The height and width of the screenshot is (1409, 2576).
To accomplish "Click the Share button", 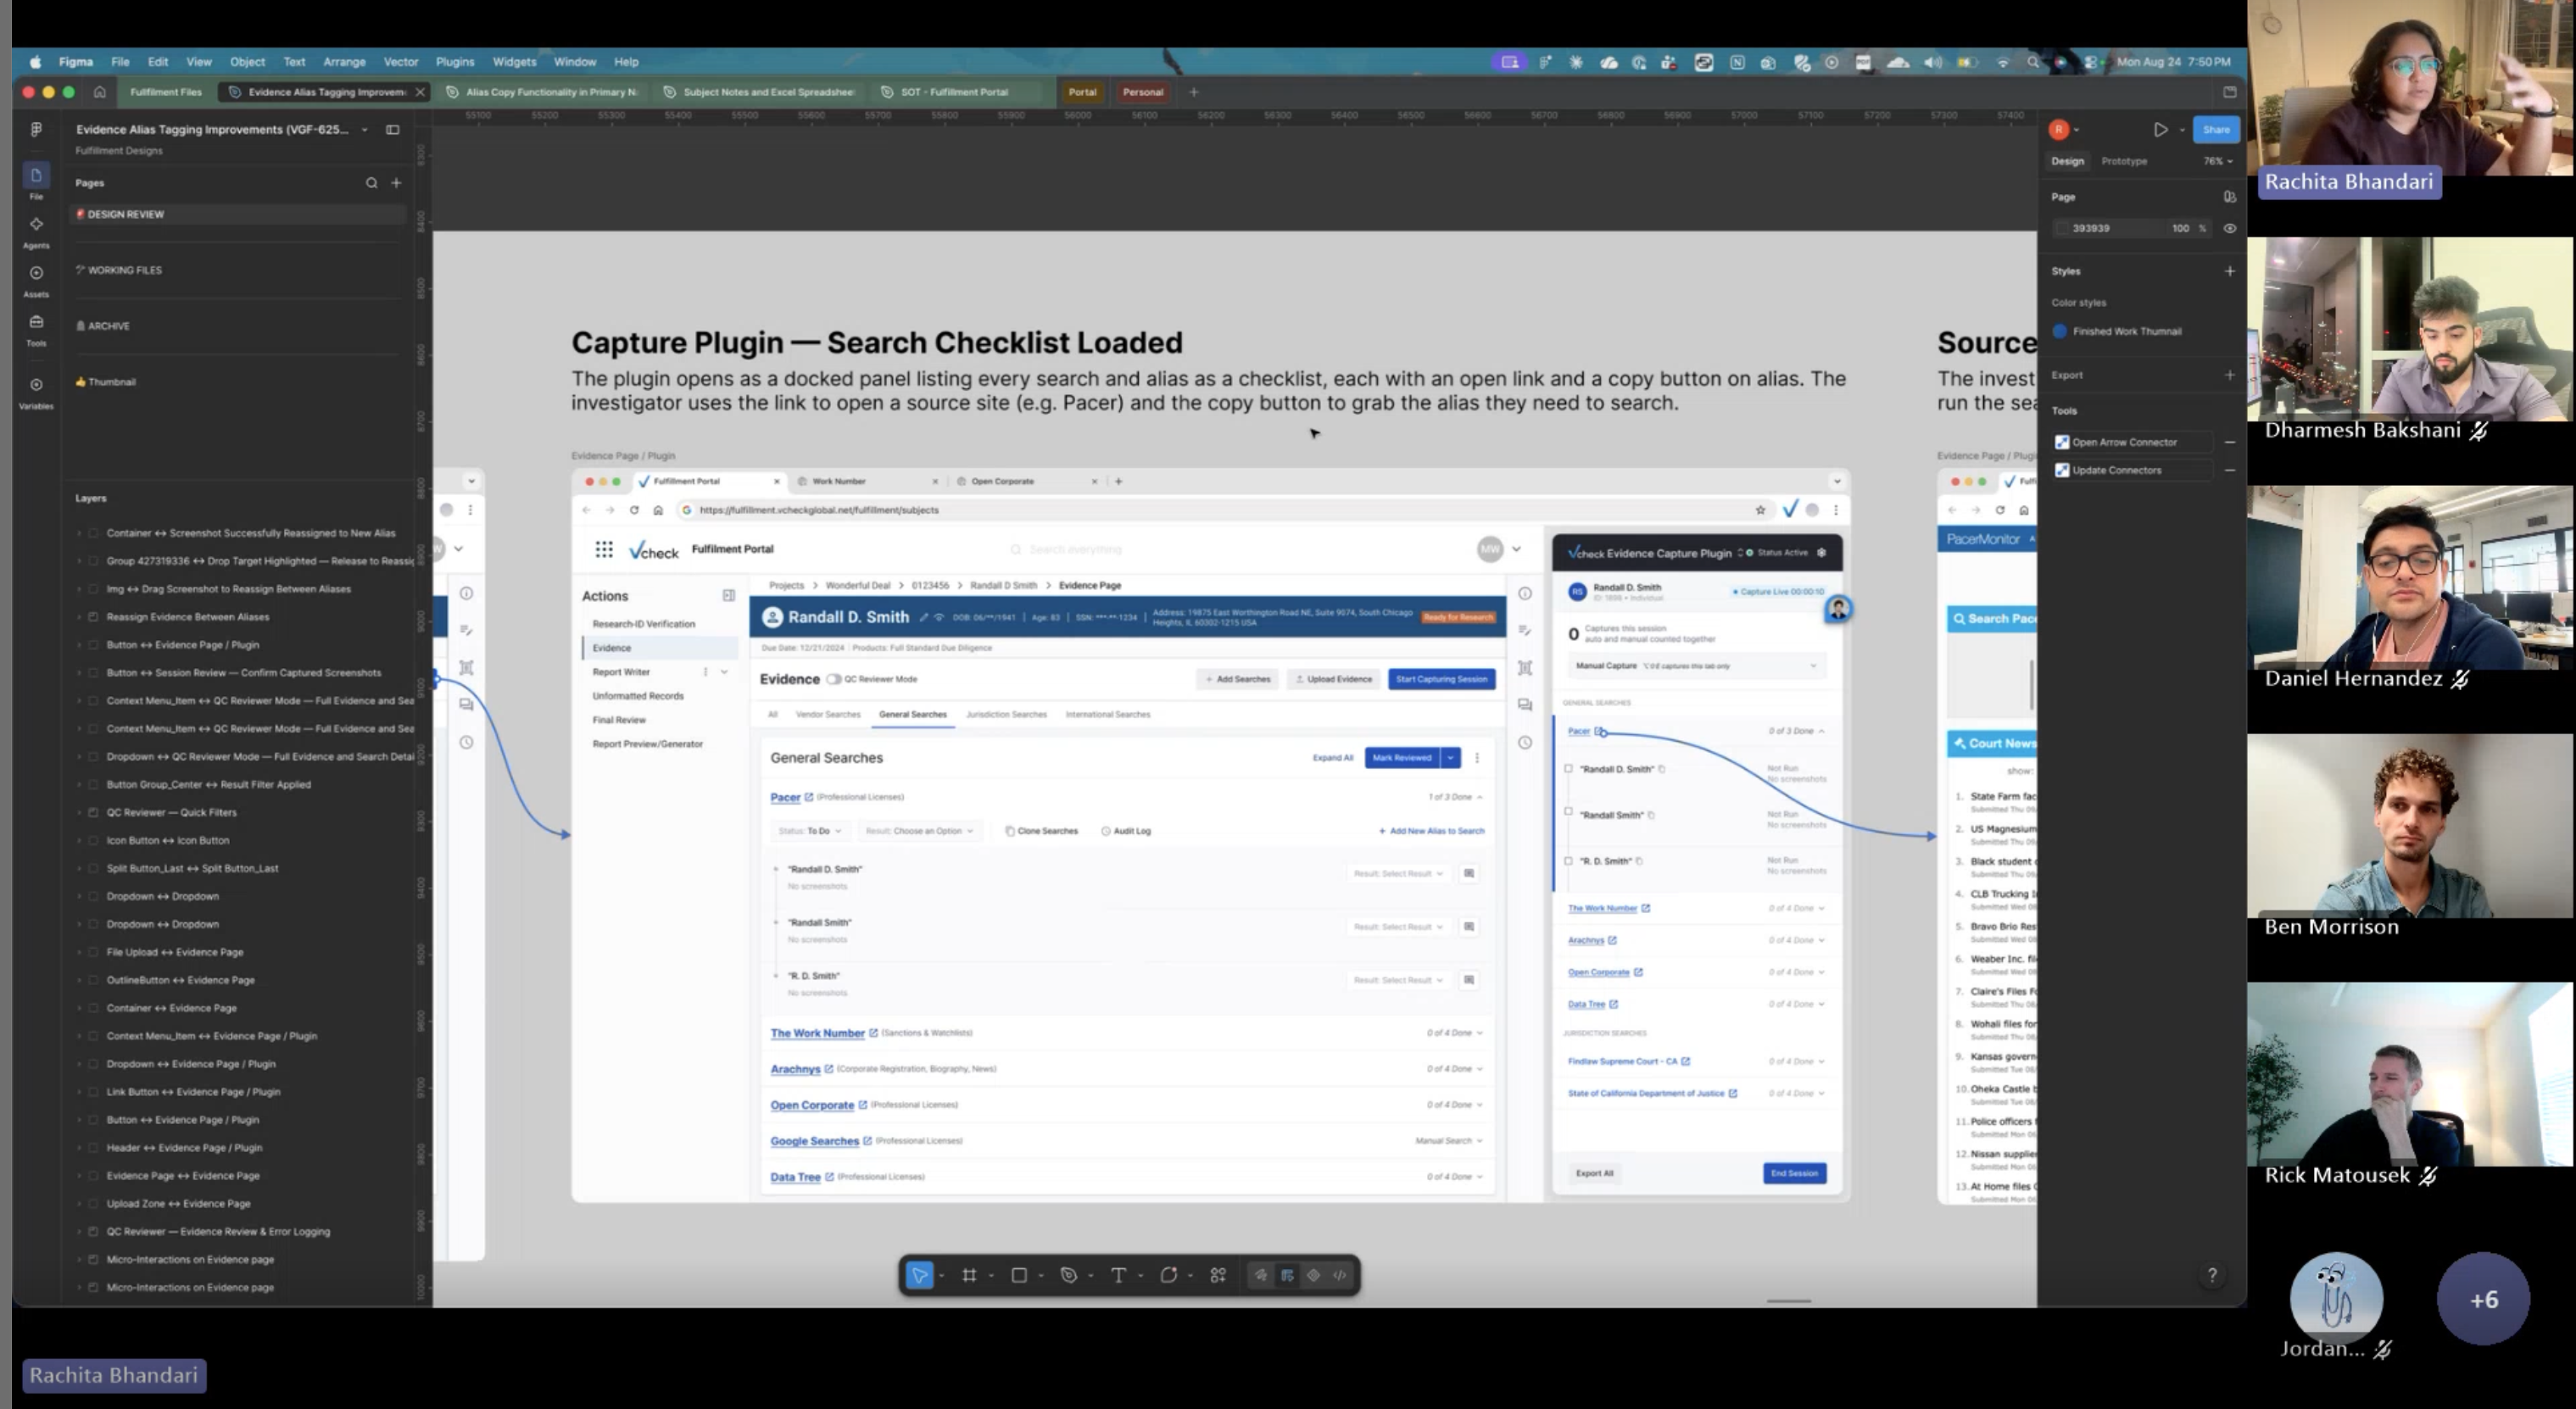I will [x=2215, y=129].
